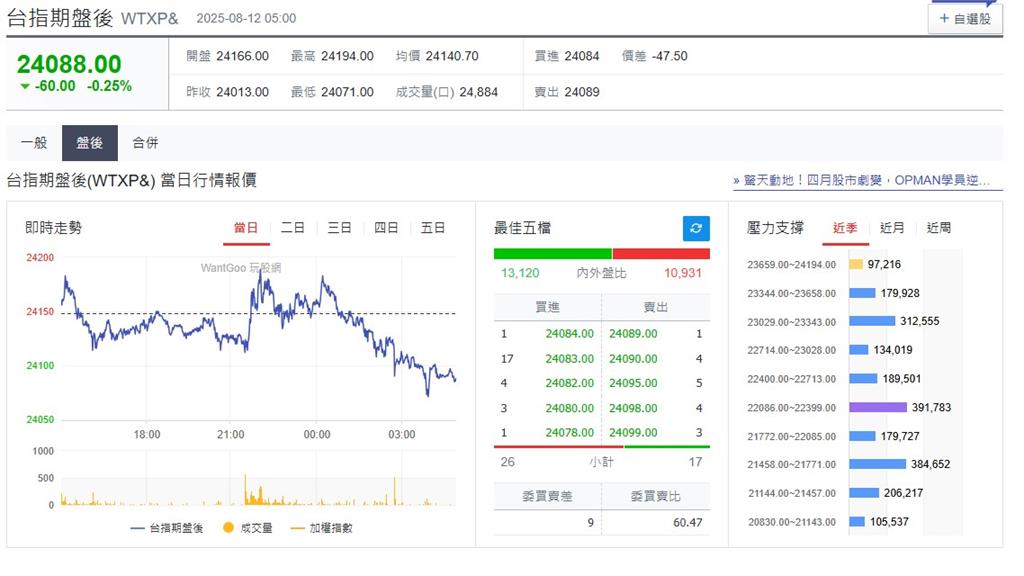
Task: Click the bid price 24082.00
Action: [x=569, y=383]
